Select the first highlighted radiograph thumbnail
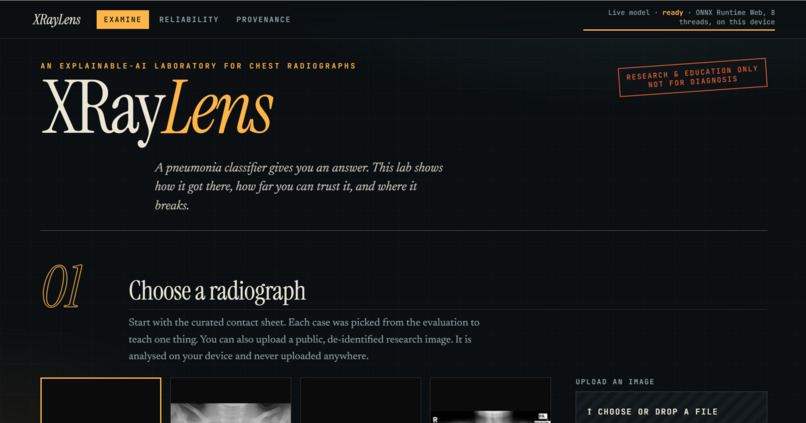The image size is (806, 423). point(101,400)
